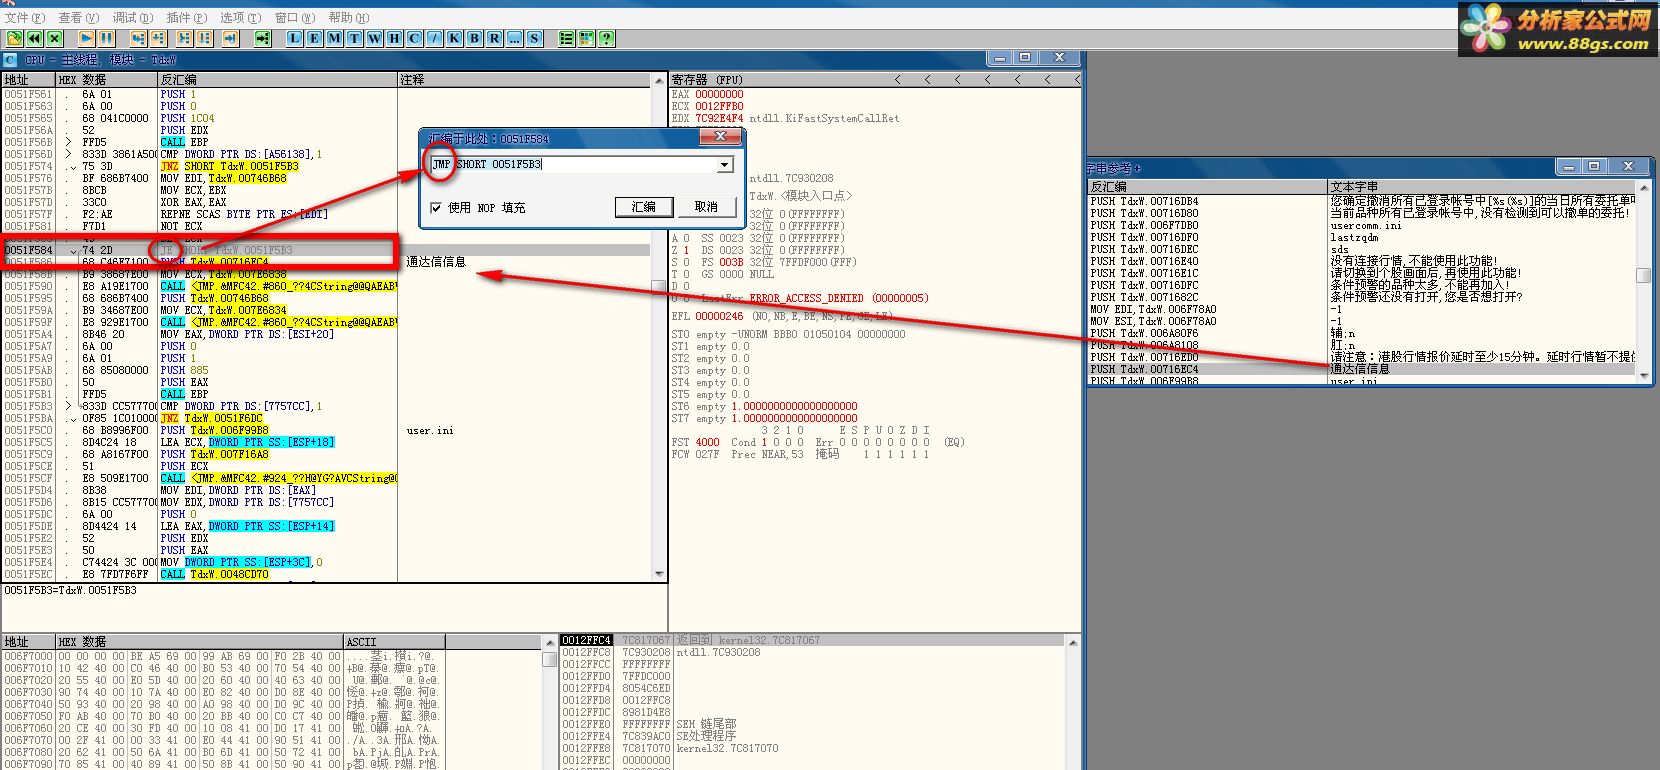Open Run trace via ellipsis button

pos(515,38)
